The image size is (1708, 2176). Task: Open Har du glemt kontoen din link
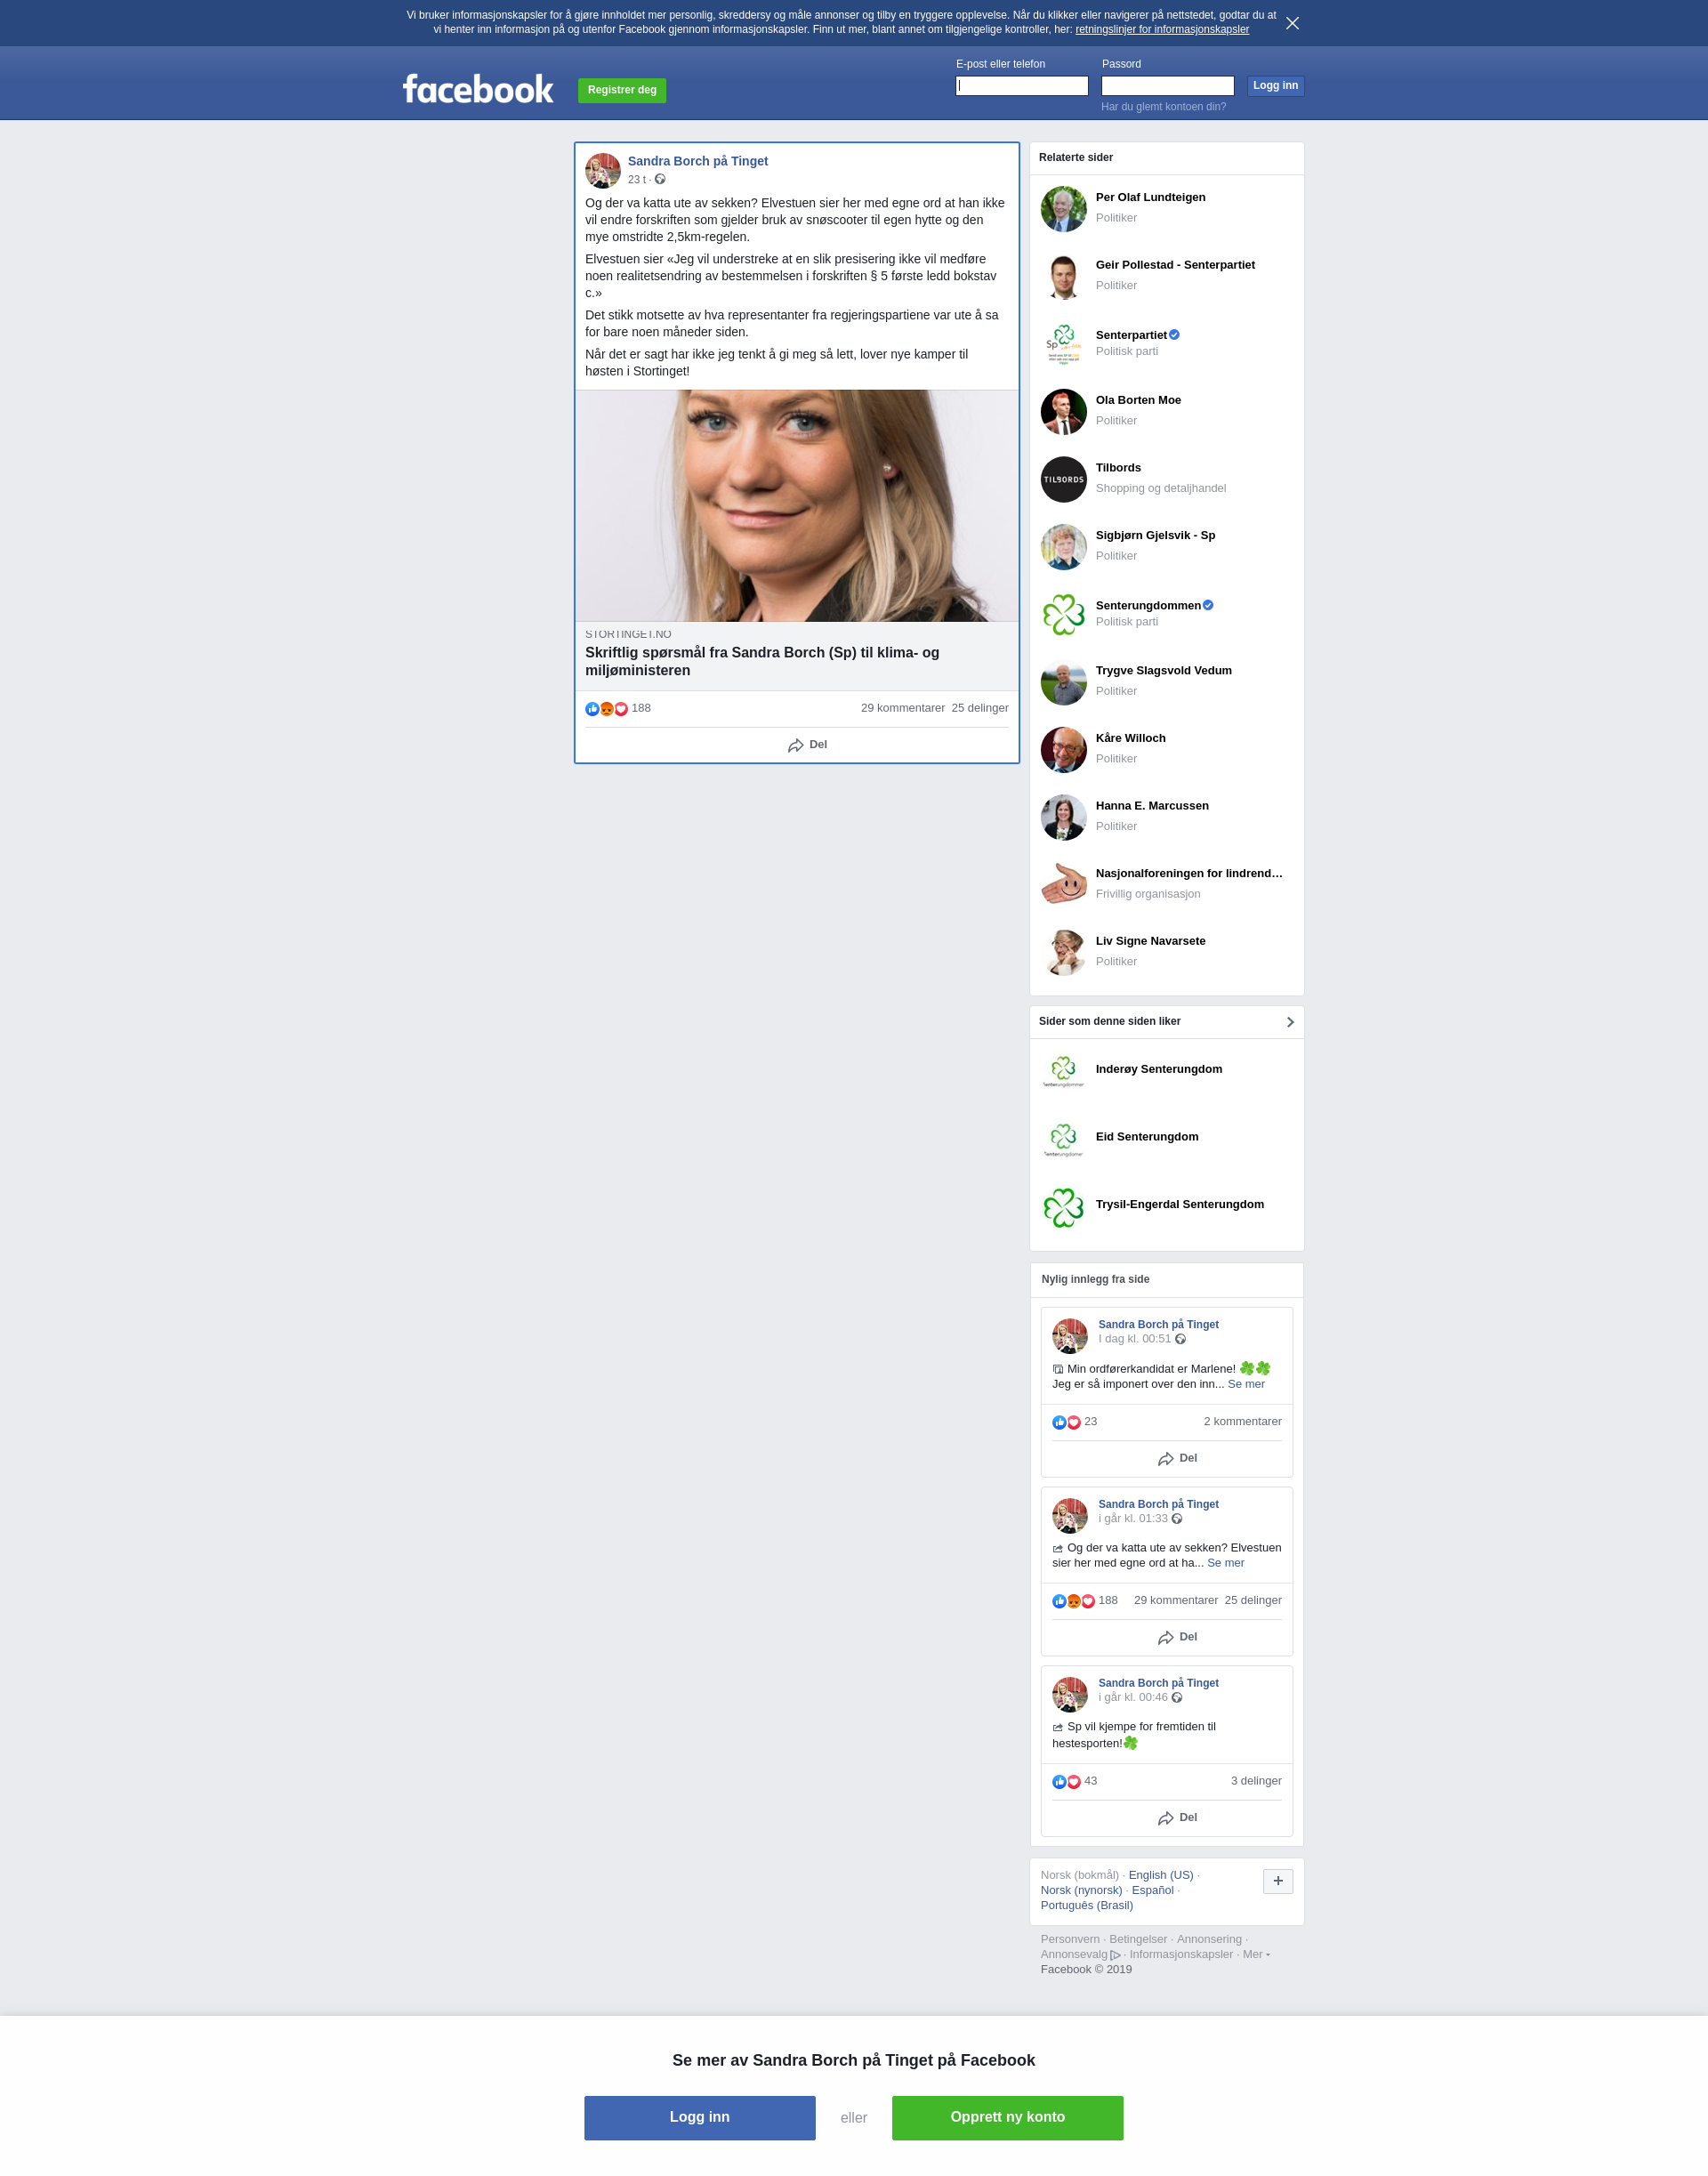(x=1163, y=107)
